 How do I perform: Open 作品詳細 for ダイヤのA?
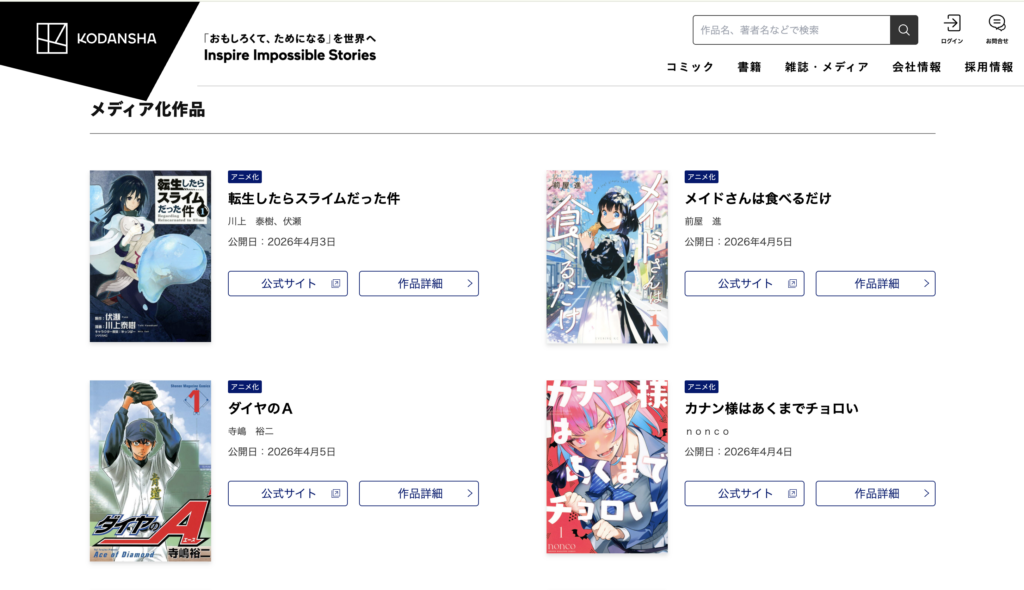click(419, 493)
